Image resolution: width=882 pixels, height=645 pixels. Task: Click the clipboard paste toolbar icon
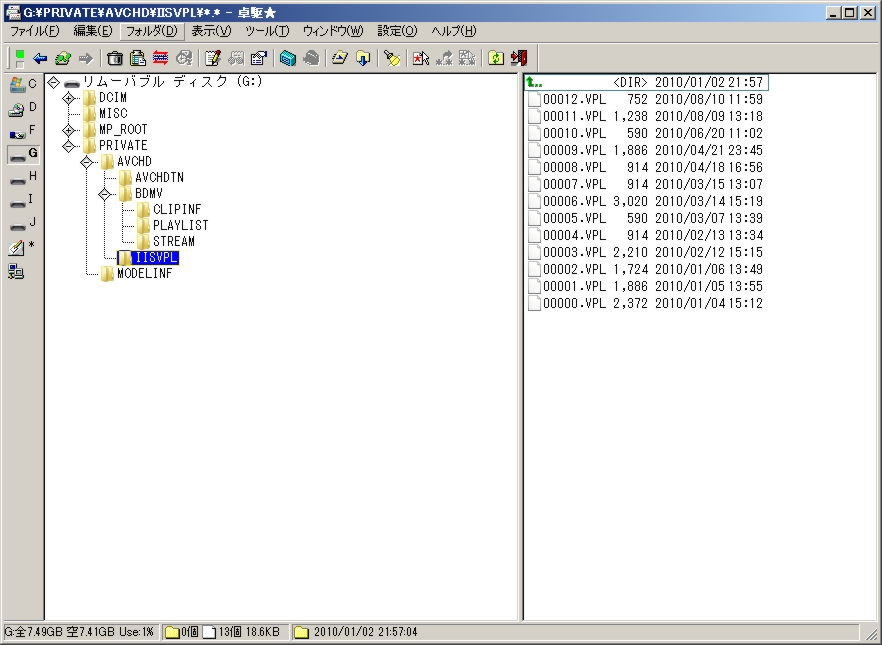point(138,59)
